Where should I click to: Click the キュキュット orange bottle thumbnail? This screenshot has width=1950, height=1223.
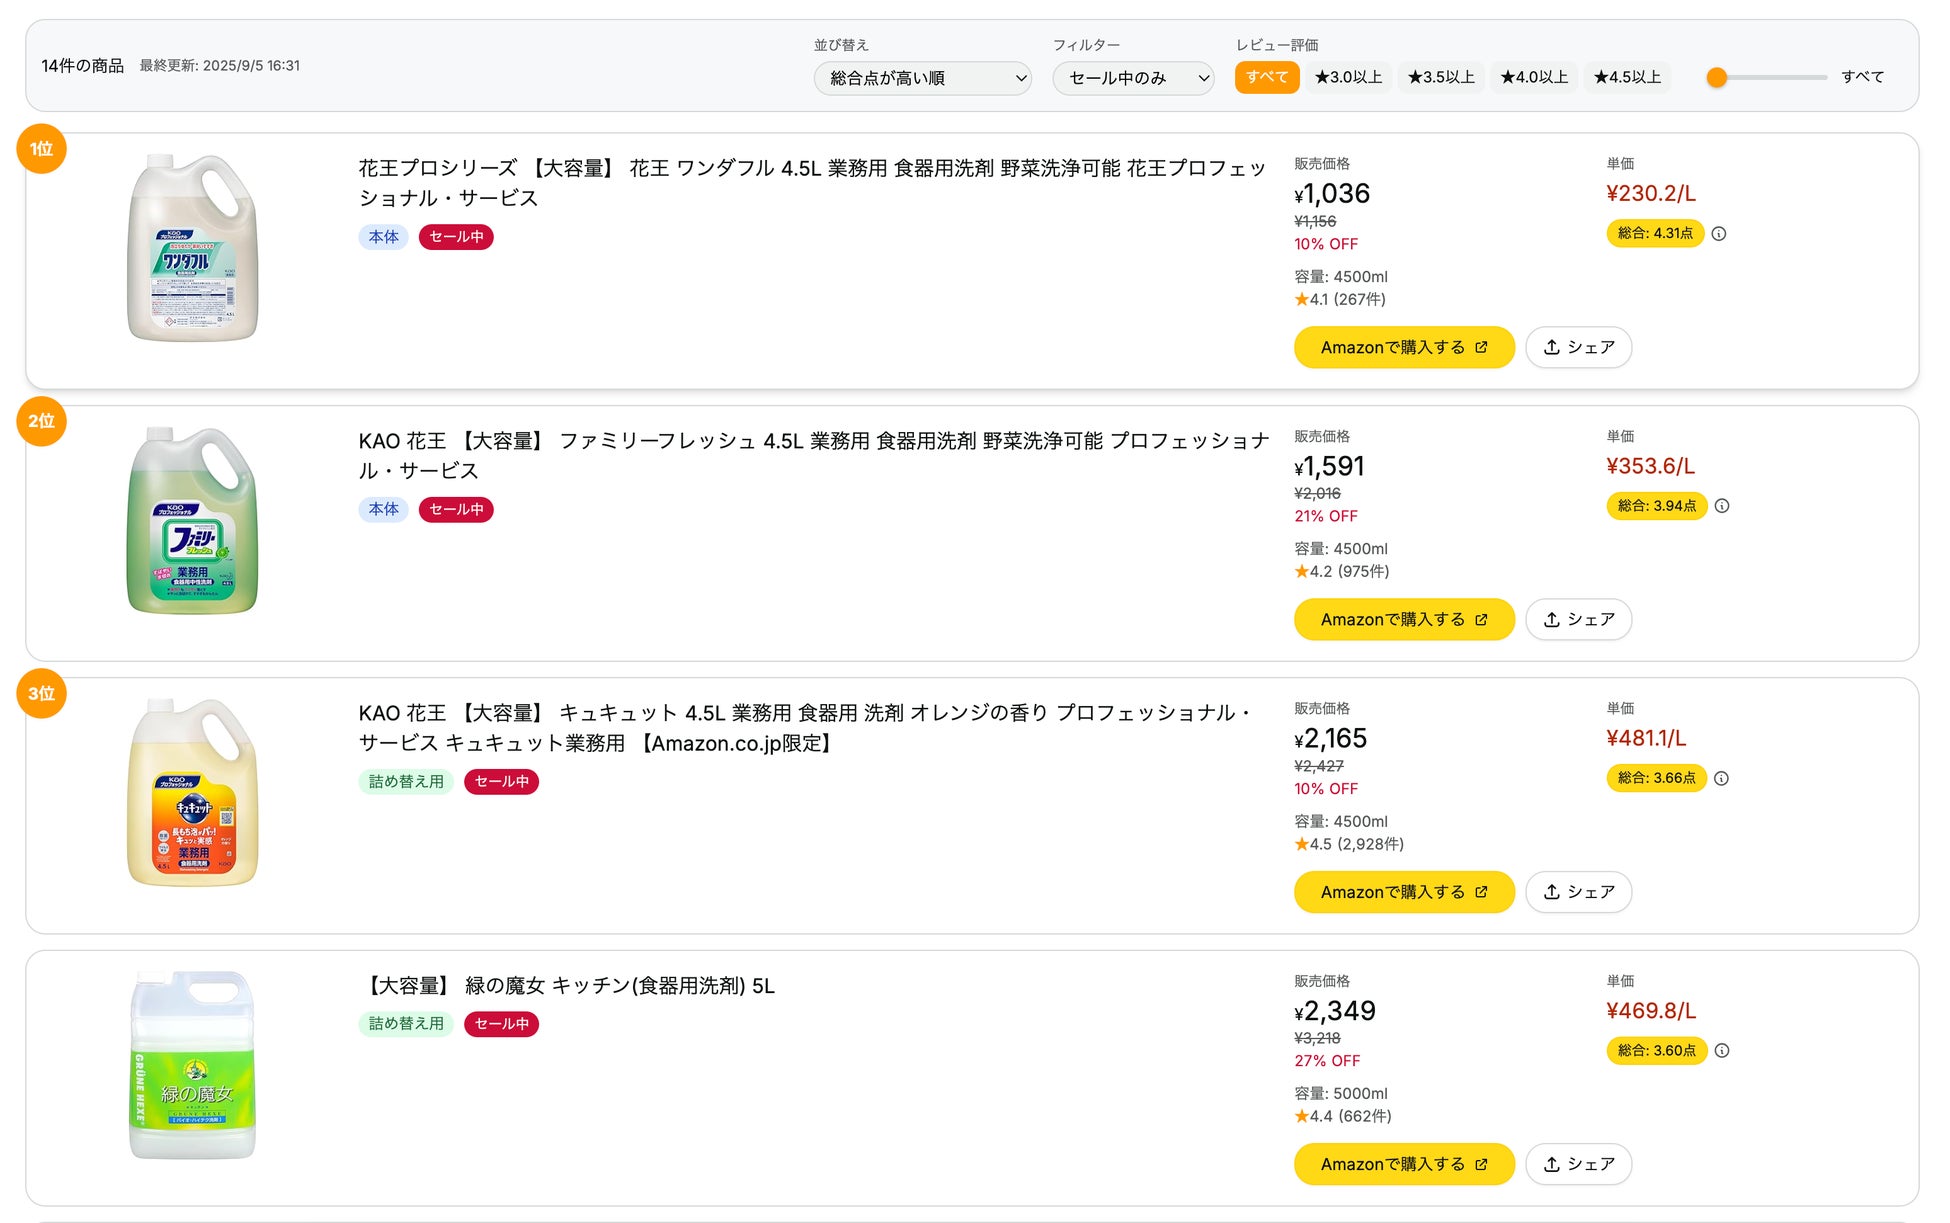pyautogui.click(x=193, y=793)
